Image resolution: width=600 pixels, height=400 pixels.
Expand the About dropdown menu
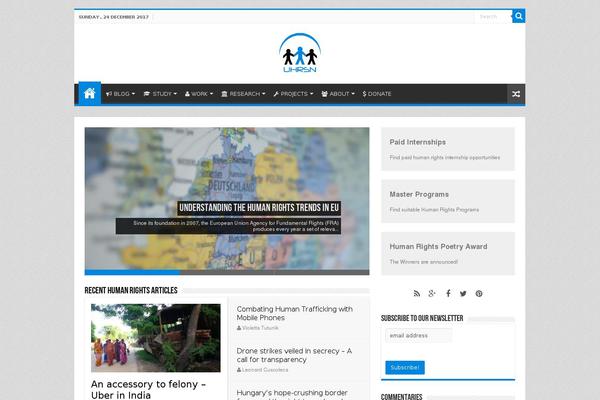tap(338, 94)
